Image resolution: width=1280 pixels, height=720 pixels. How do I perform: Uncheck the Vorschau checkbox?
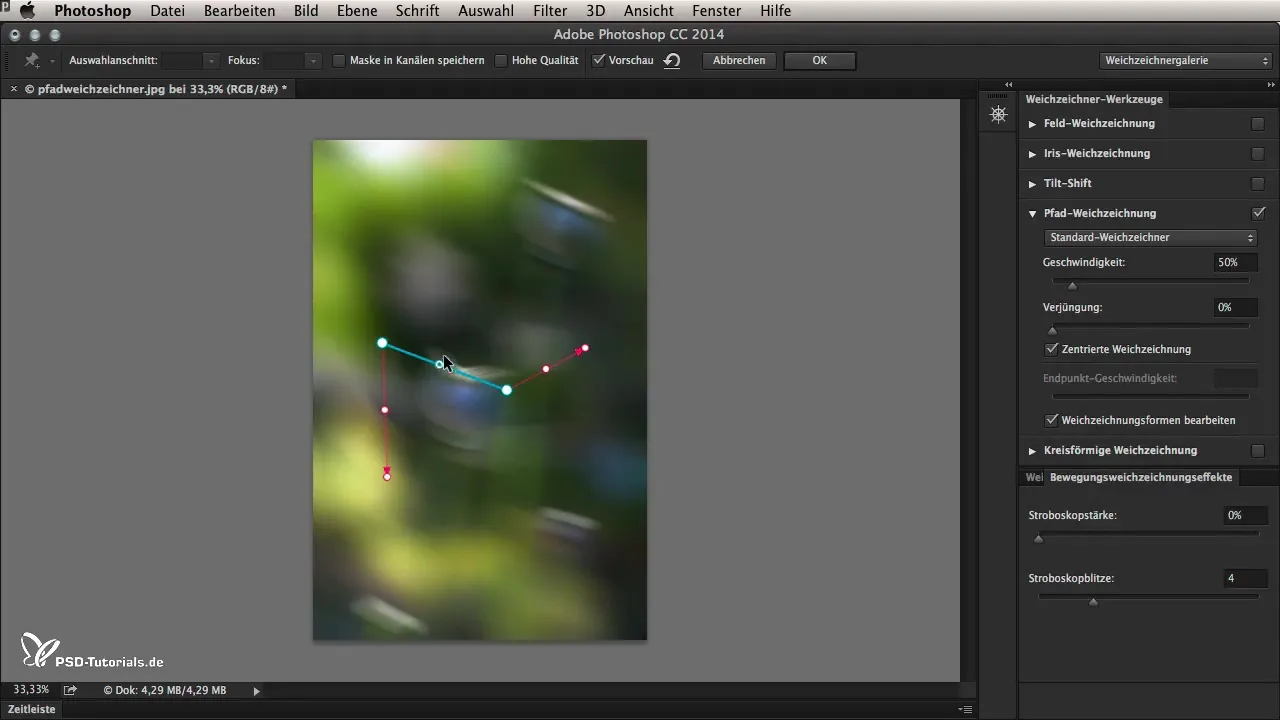click(x=598, y=60)
